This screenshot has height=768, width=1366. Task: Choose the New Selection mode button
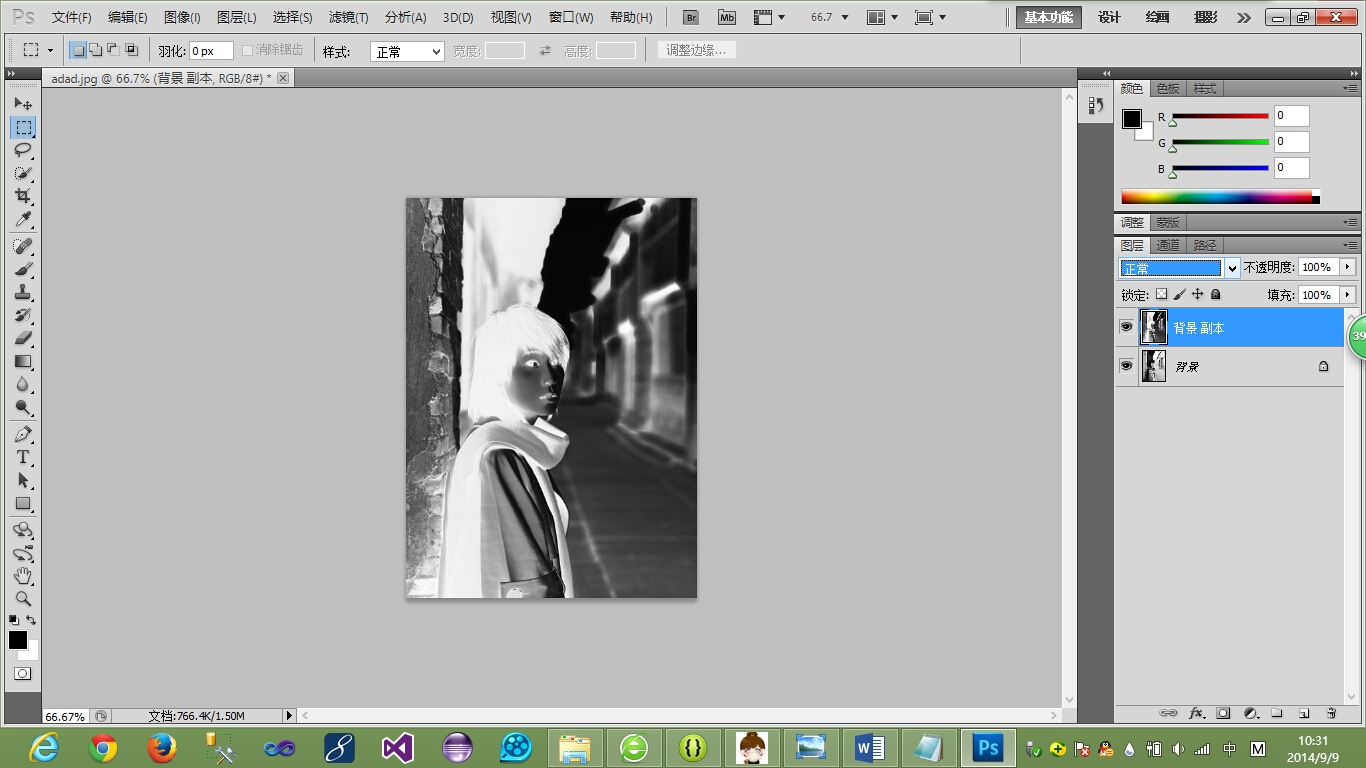(78, 50)
